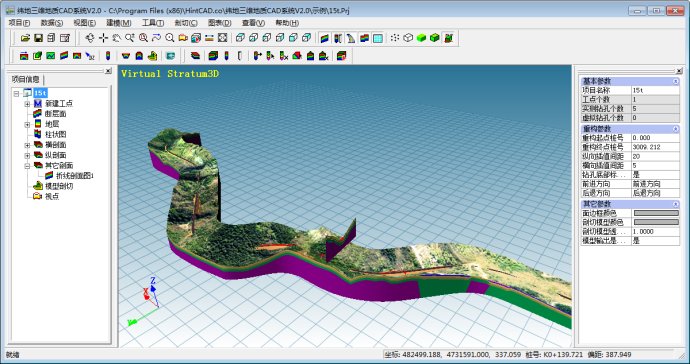
Task: Click the save floppy disk toolbar icon
Action: pyautogui.click(x=38, y=38)
